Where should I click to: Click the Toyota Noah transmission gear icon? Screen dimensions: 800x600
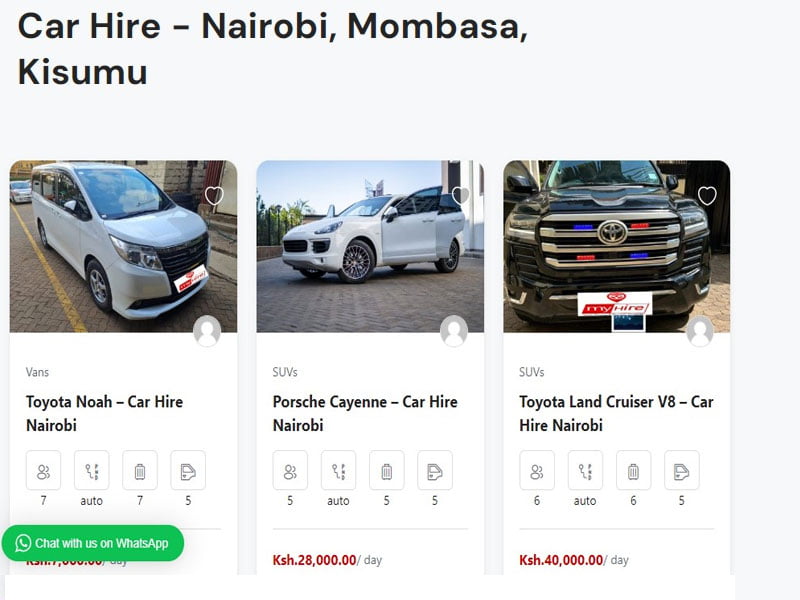pos(92,470)
